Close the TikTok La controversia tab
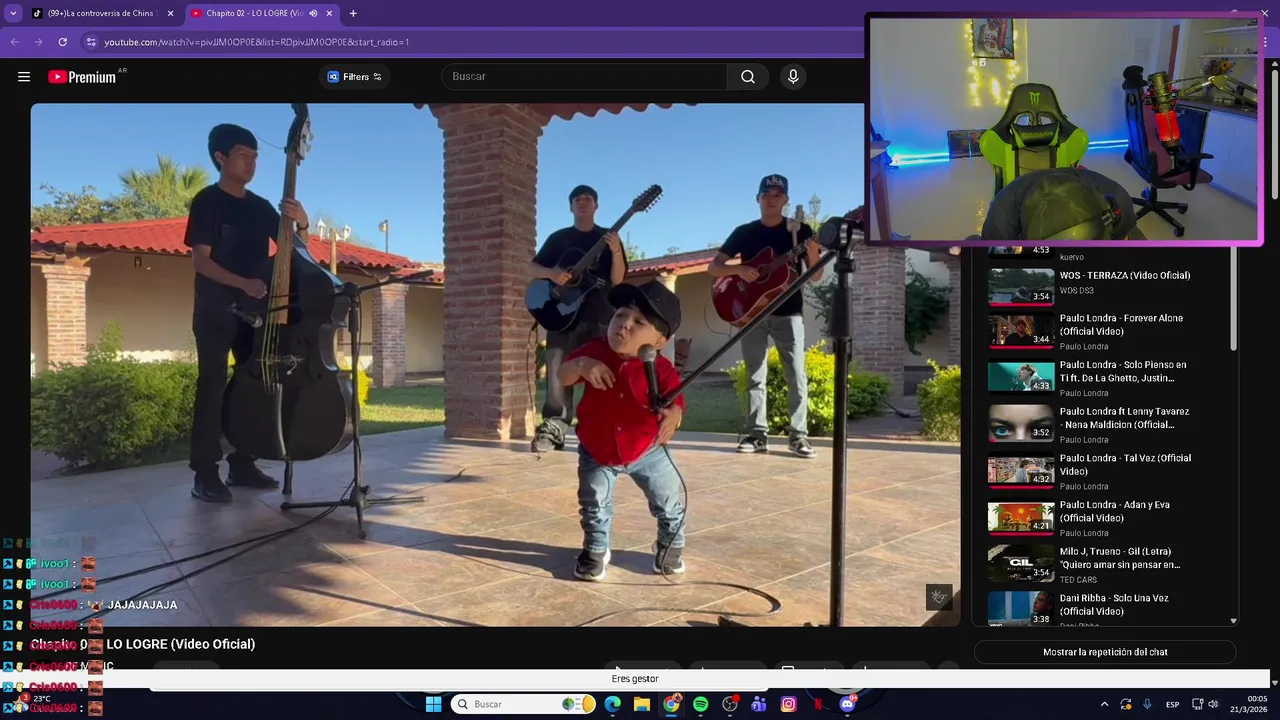The height and width of the screenshot is (720, 1280). pyautogui.click(x=170, y=13)
